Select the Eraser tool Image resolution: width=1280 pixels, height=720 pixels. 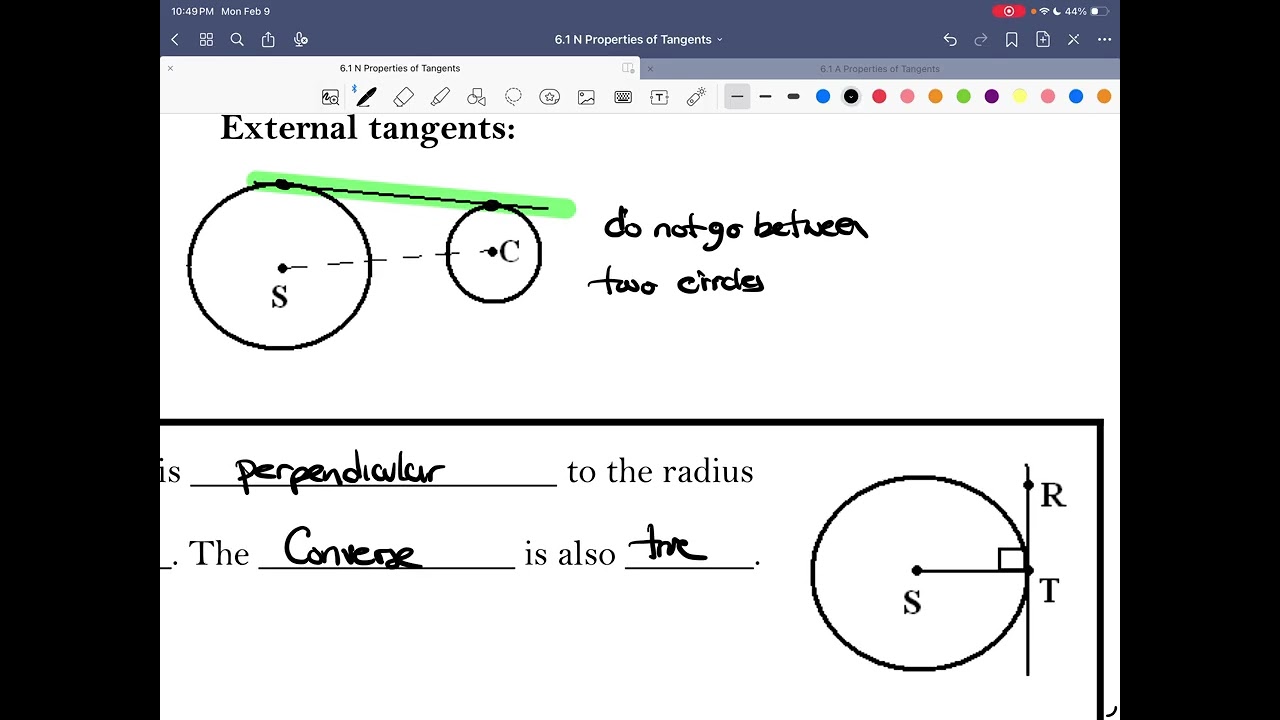404,97
